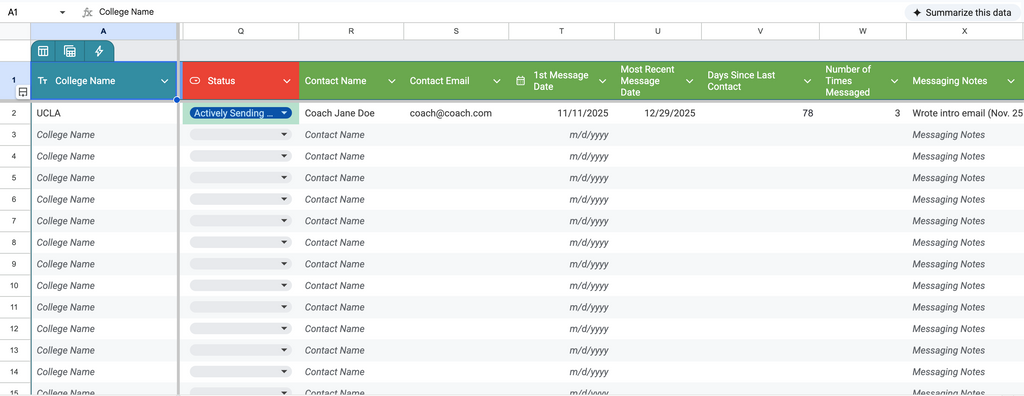The width and height of the screenshot is (1024, 396).
Task: Open the Name Box dropdown arrow
Action: coord(62,12)
